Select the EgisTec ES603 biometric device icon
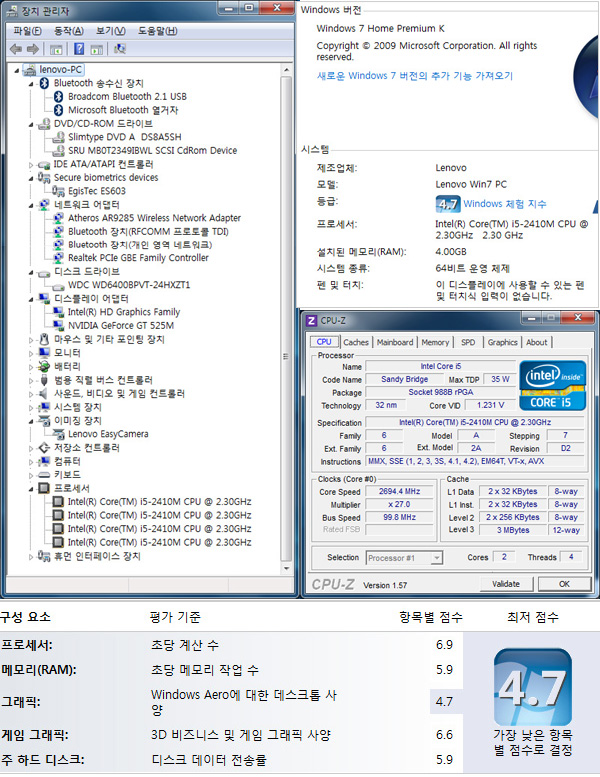This screenshot has height=777, width=600. tap(58, 191)
